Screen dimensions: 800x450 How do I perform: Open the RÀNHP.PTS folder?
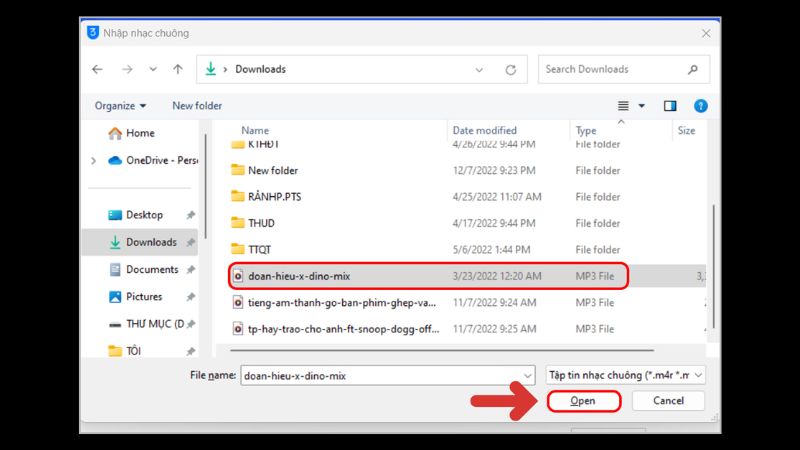[273, 196]
